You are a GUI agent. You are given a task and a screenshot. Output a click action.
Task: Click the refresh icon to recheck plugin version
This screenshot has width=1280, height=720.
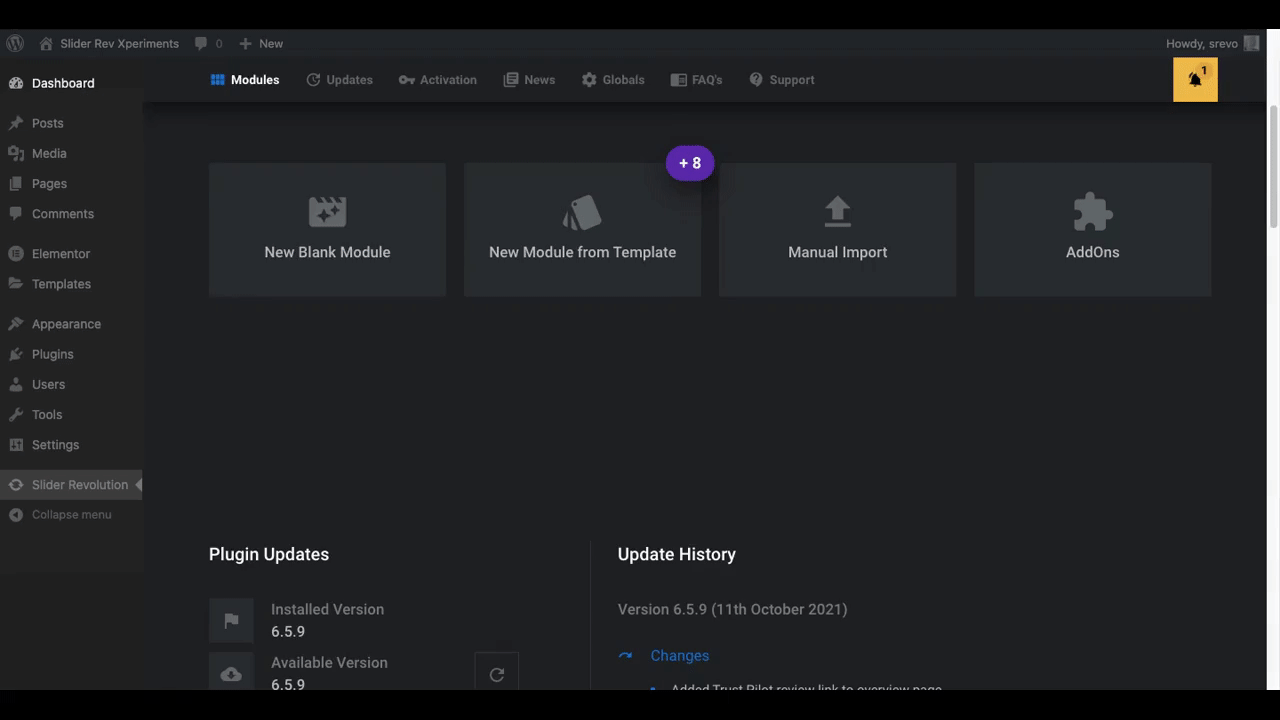497,674
